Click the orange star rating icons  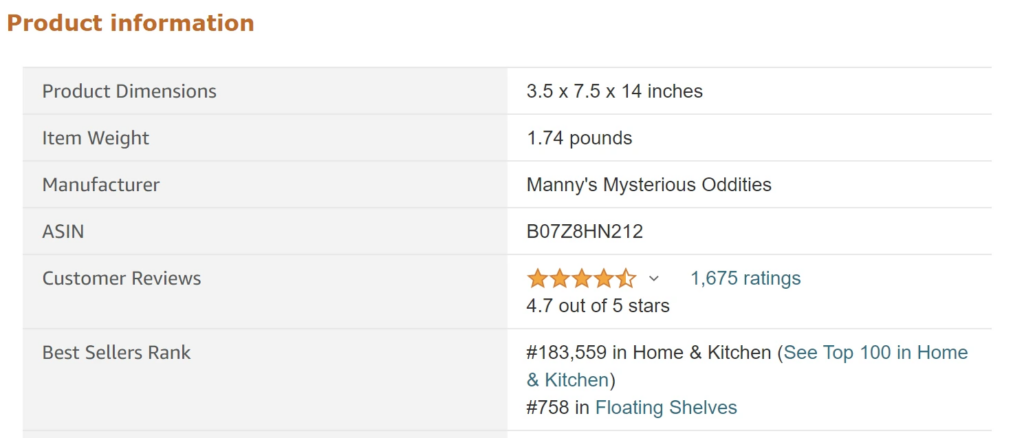click(x=581, y=278)
